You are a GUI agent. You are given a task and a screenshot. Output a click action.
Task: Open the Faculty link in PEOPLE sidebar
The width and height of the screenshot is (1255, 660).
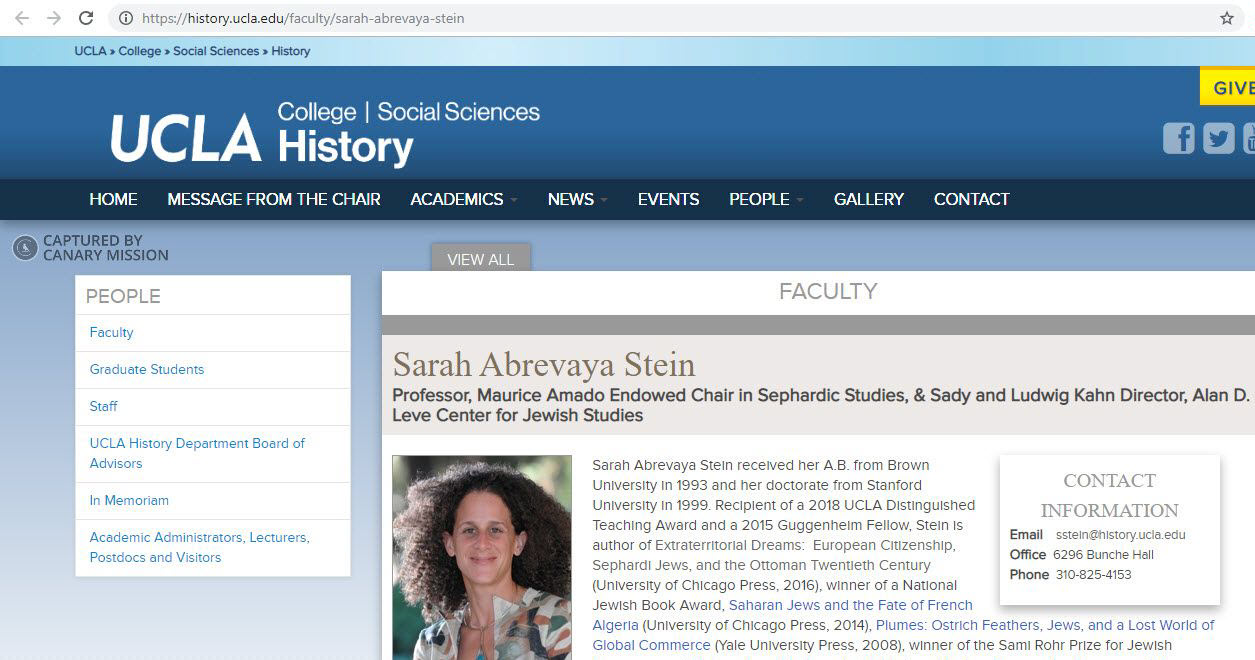click(111, 332)
